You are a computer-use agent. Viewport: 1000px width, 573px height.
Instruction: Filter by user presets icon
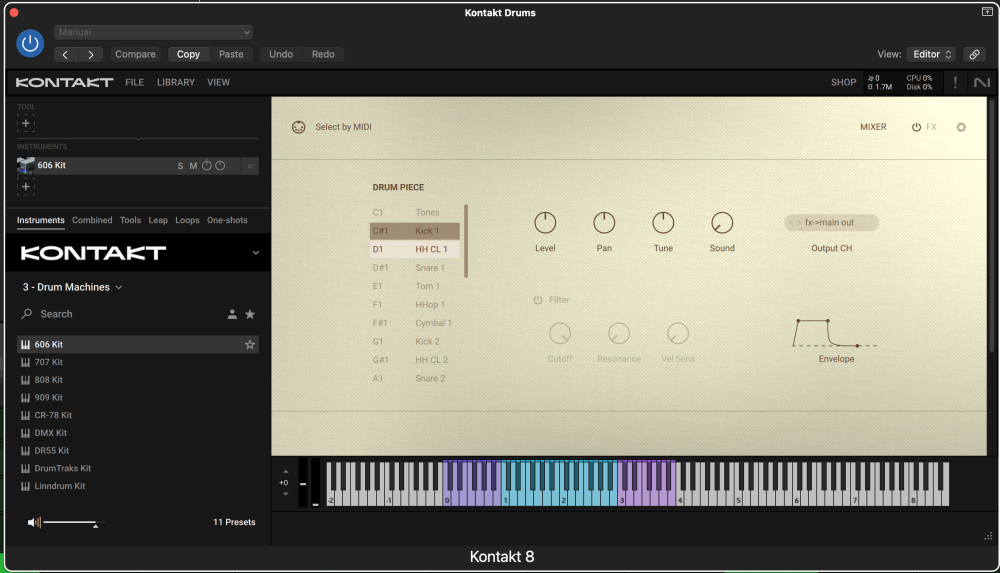point(232,314)
